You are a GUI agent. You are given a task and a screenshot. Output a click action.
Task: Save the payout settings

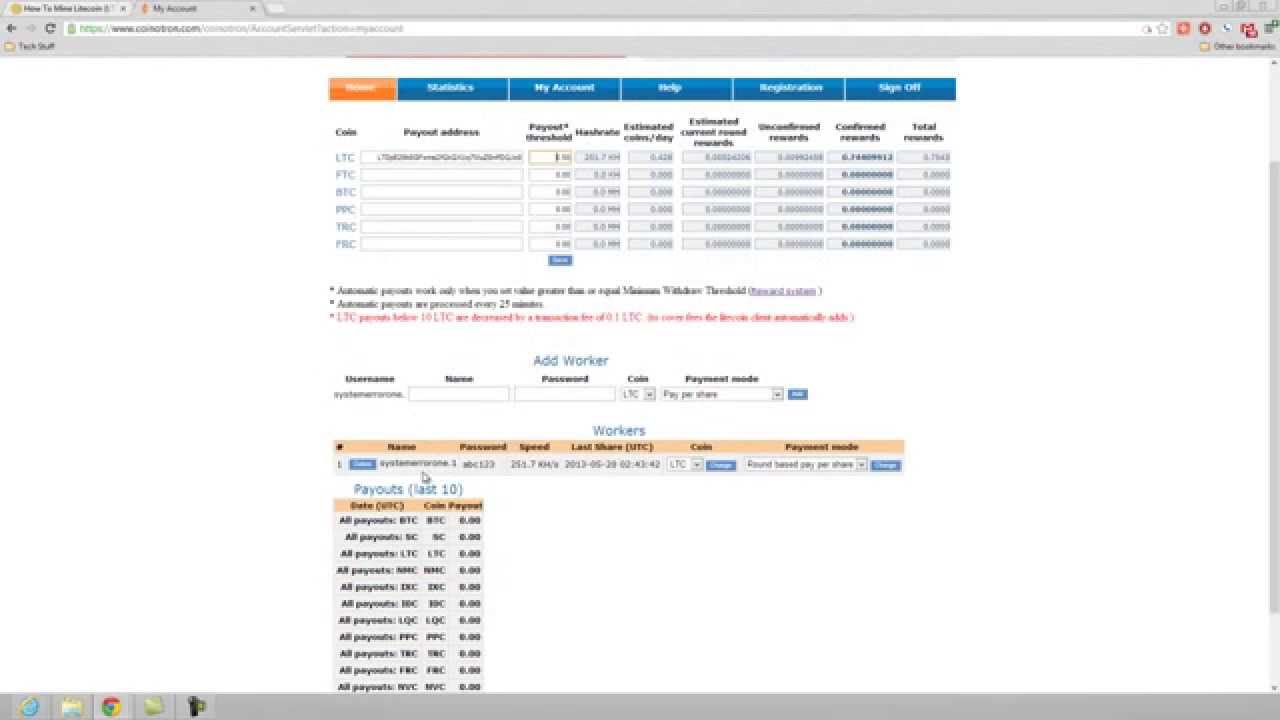tap(560, 260)
